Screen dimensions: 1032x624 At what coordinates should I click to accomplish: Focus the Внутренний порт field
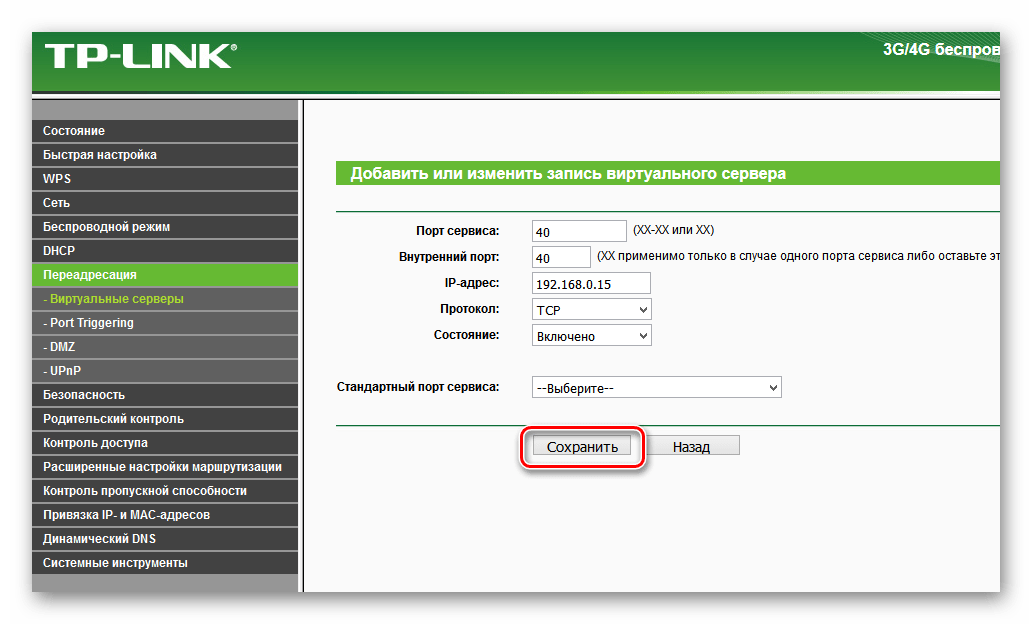pos(561,258)
